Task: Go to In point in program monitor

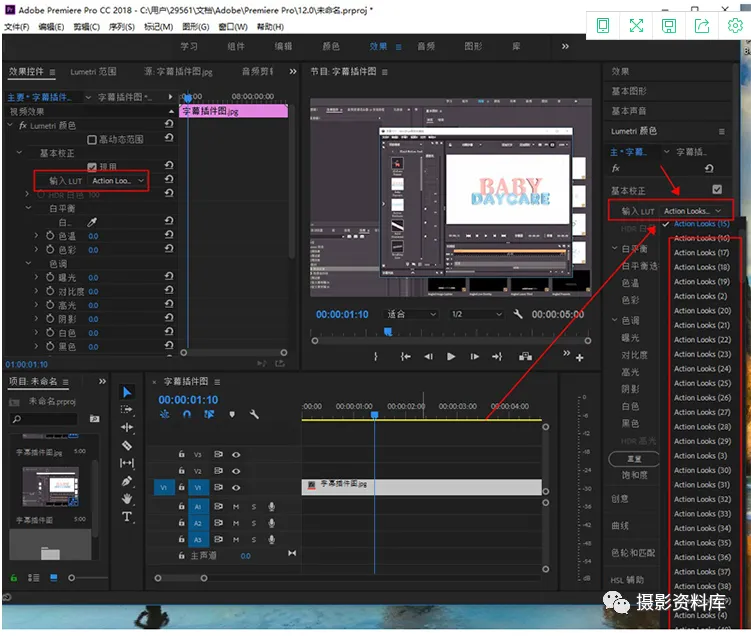Action: tap(405, 357)
